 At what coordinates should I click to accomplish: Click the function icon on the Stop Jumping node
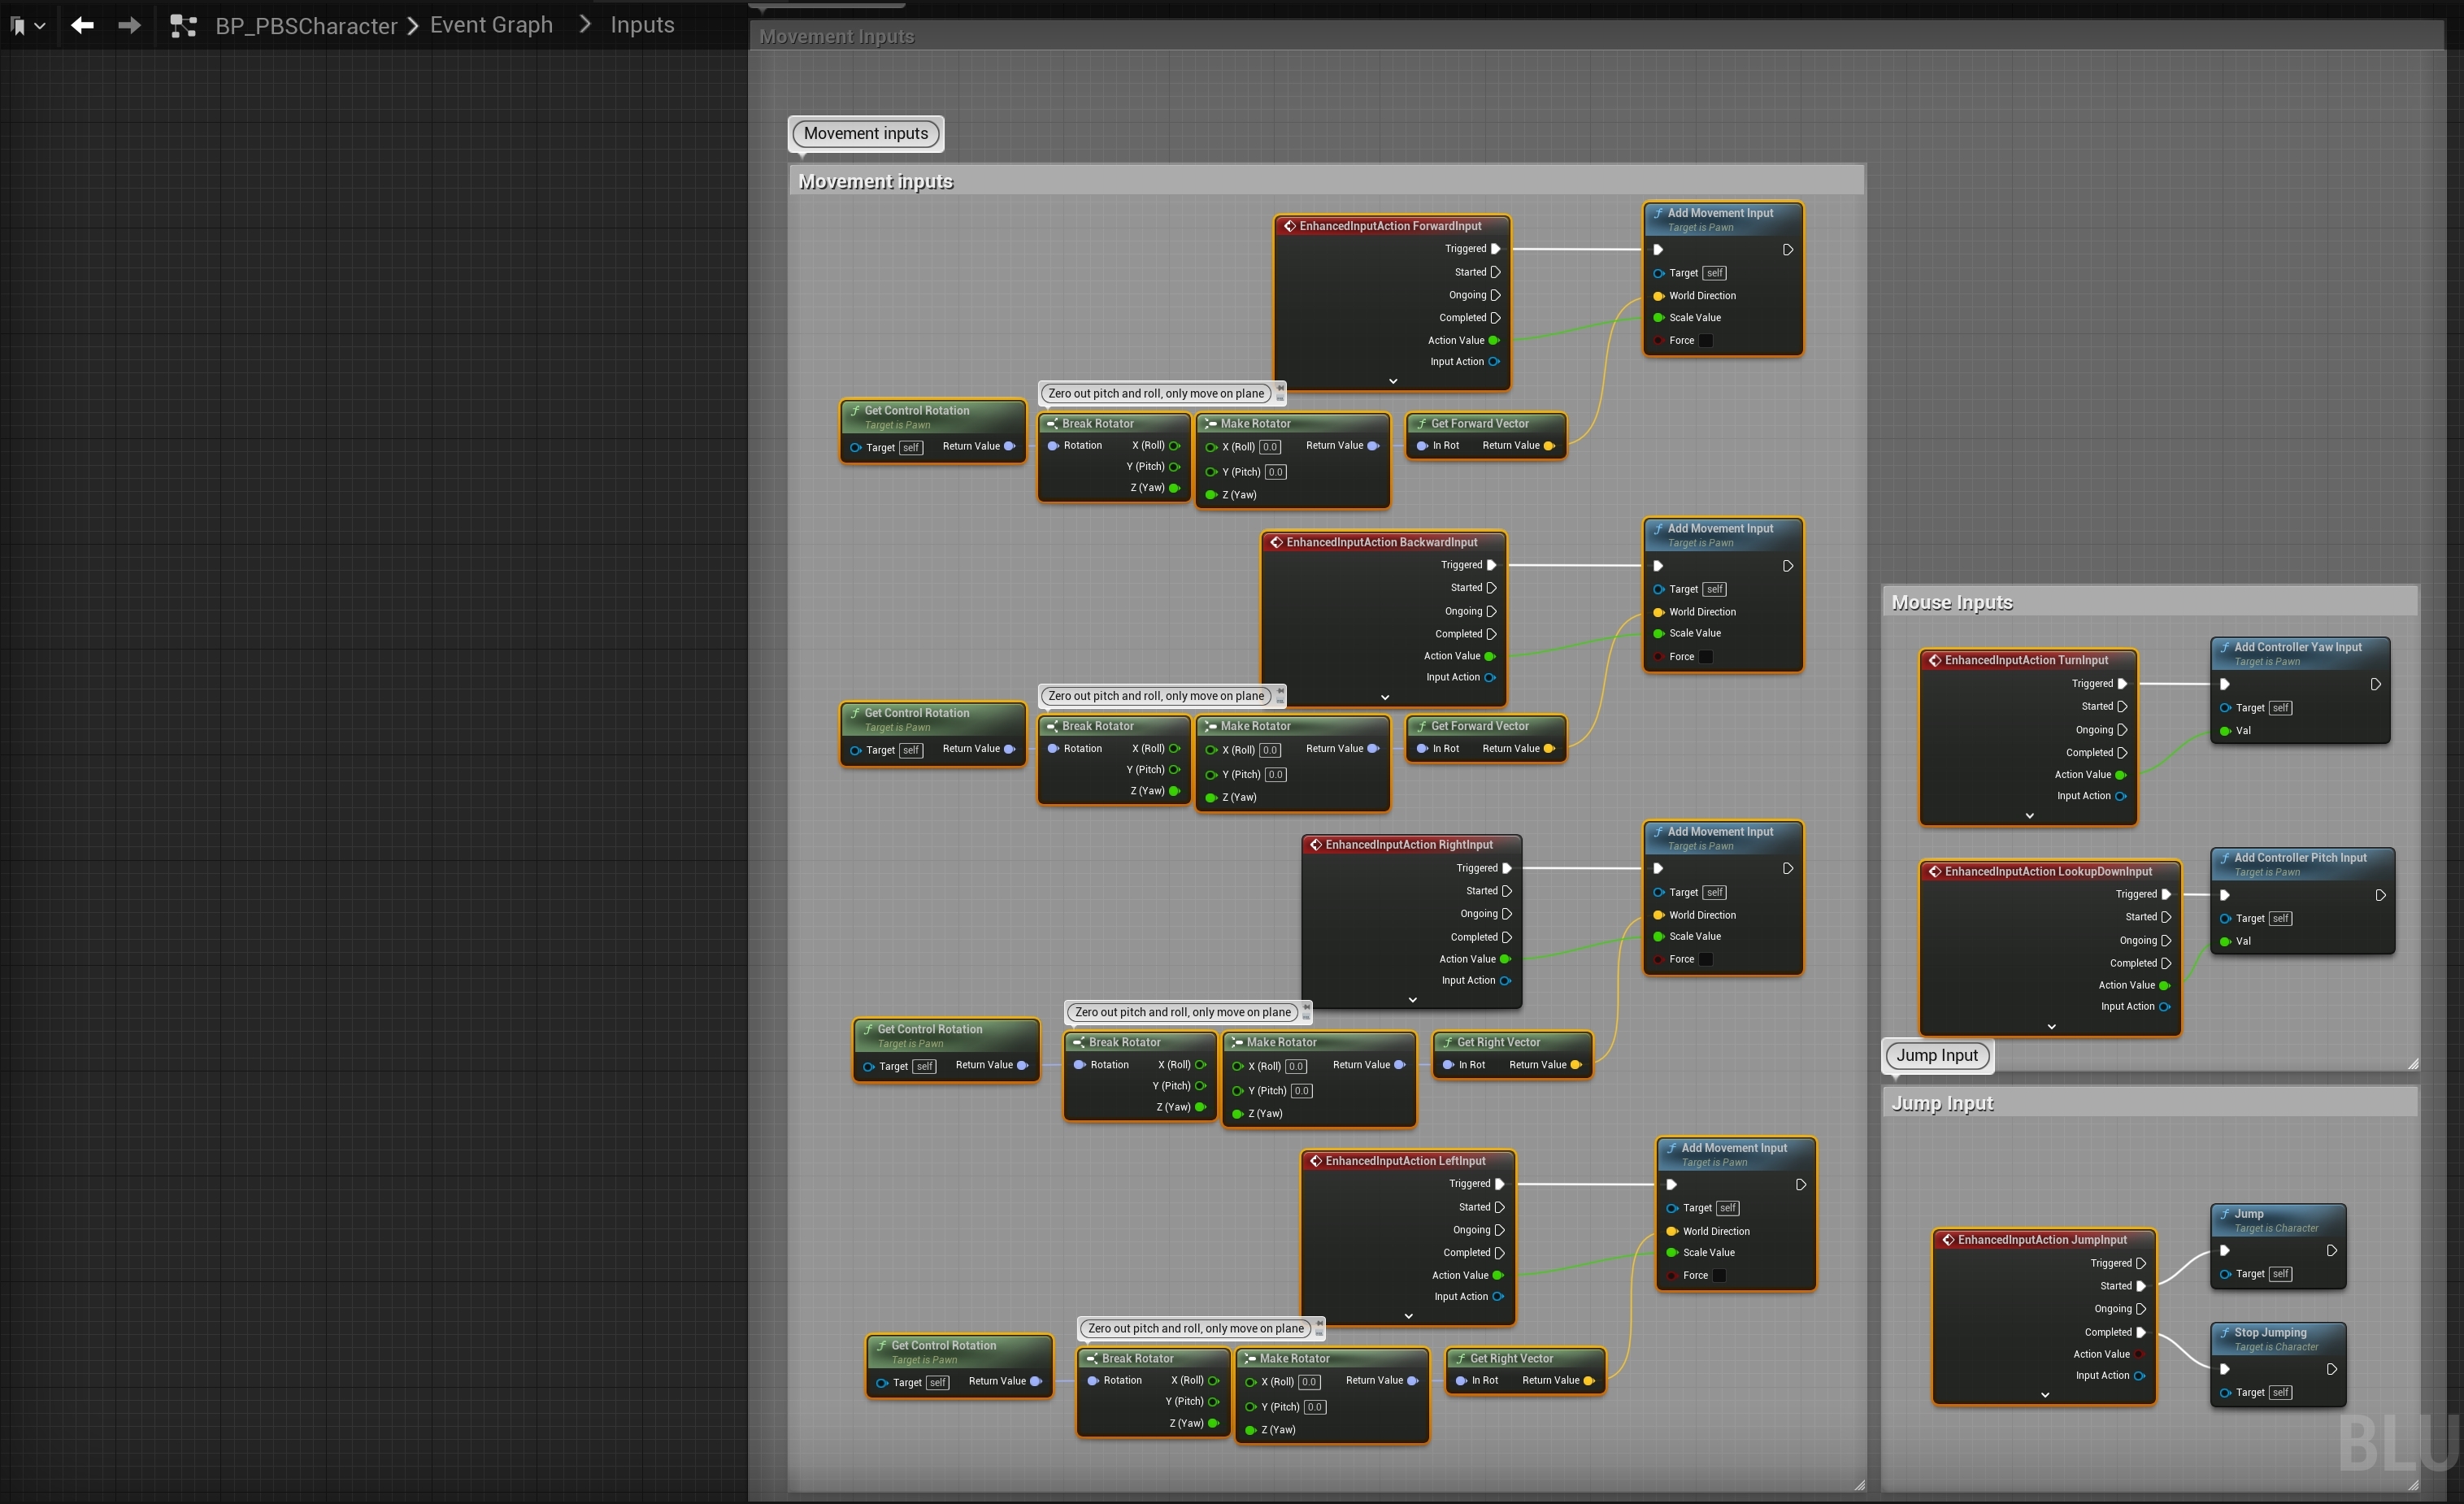pyautogui.click(x=2225, y=1333)
